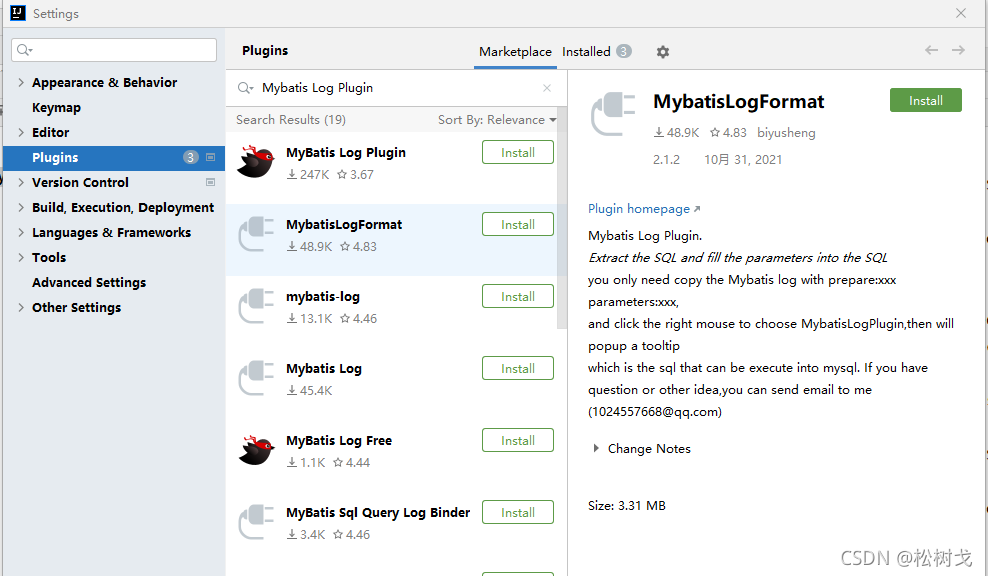Click the large plug icon in the details pane

click(x=613, y=113)
